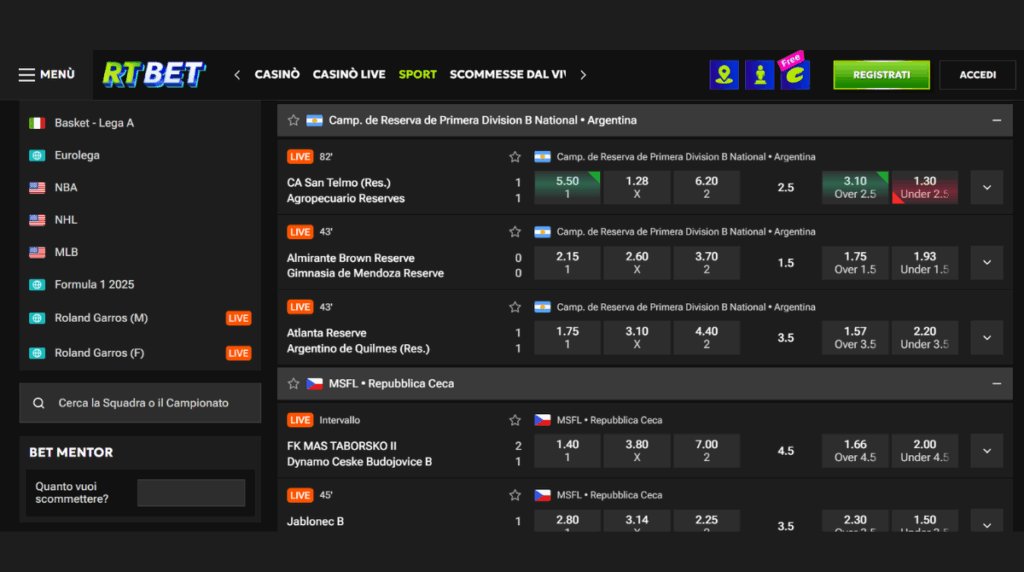Click LIVE badge next to Roland Garros (M)

(x=238, y=319)
